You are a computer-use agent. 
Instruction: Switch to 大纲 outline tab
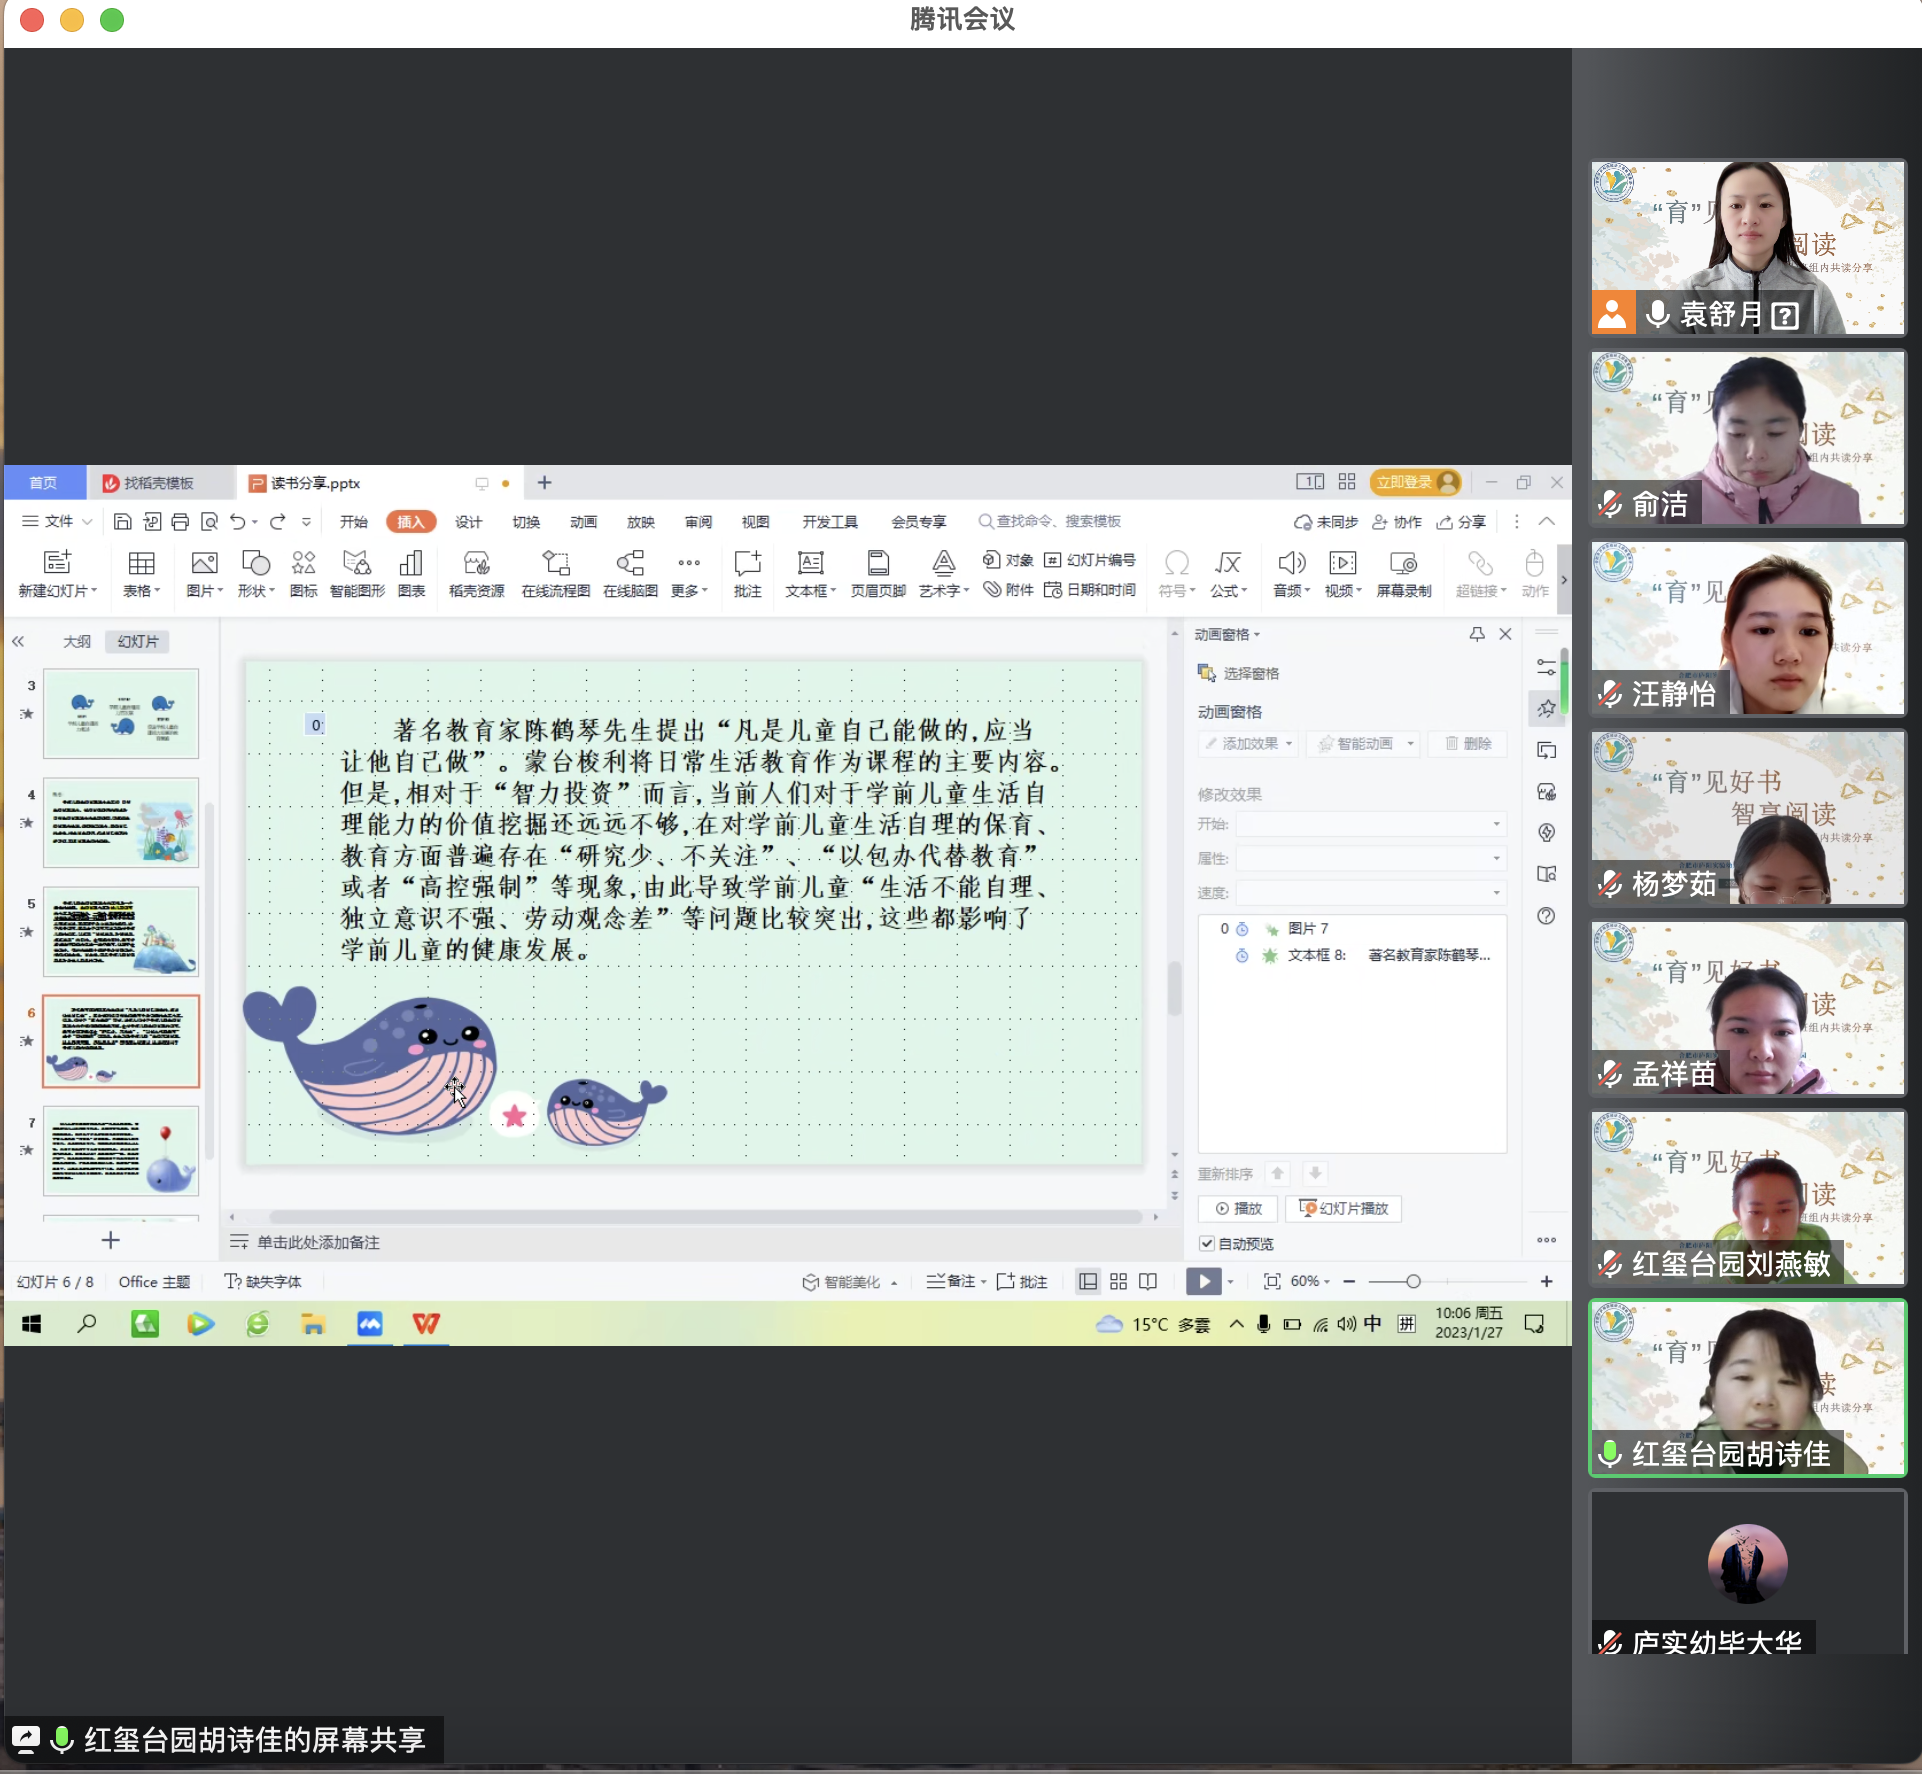pyautogui.click(x=77, y=641)
